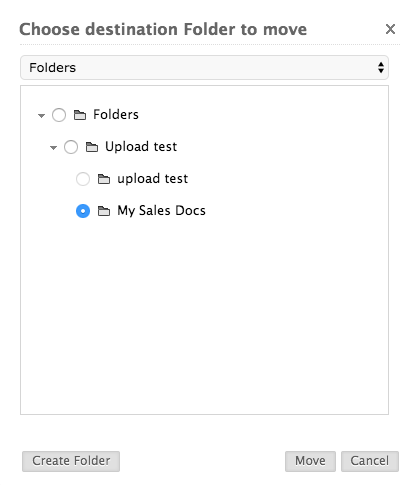Viewport: 419px width, 485px height.
Task: Collapse the Upload test tree node
Action: pyautogui.click(x=53, y=148)
